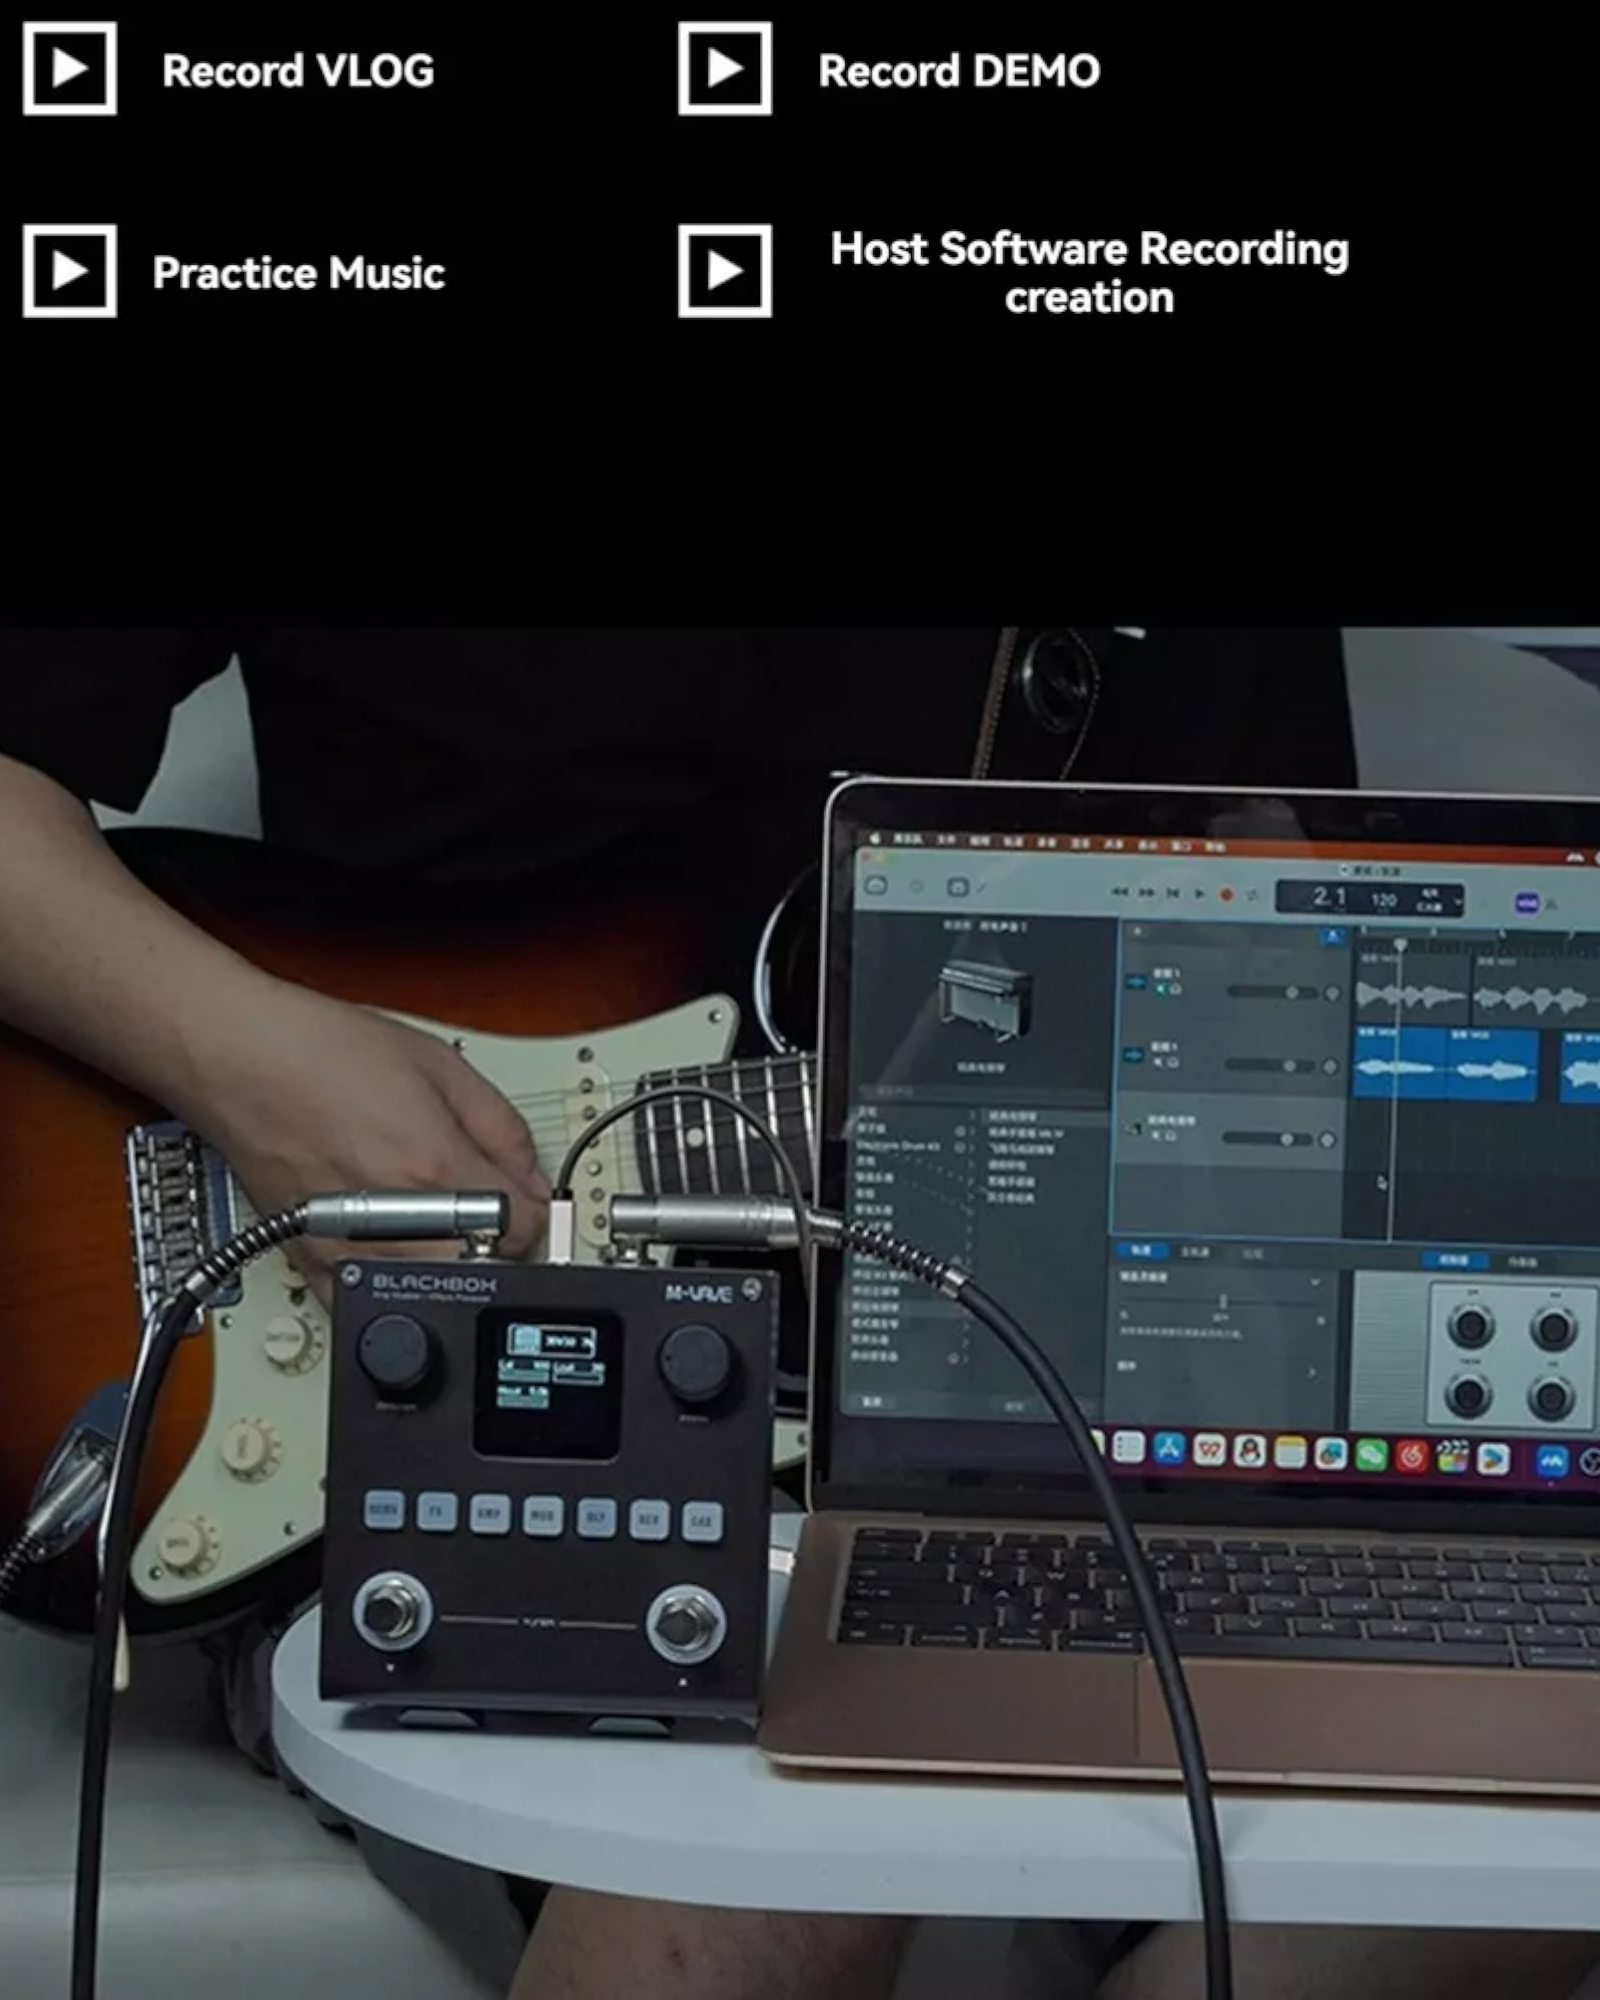Open the App Store icon in the Dock
The width and height of the screenshot is (1600, 2000).
[1168, 1449]
